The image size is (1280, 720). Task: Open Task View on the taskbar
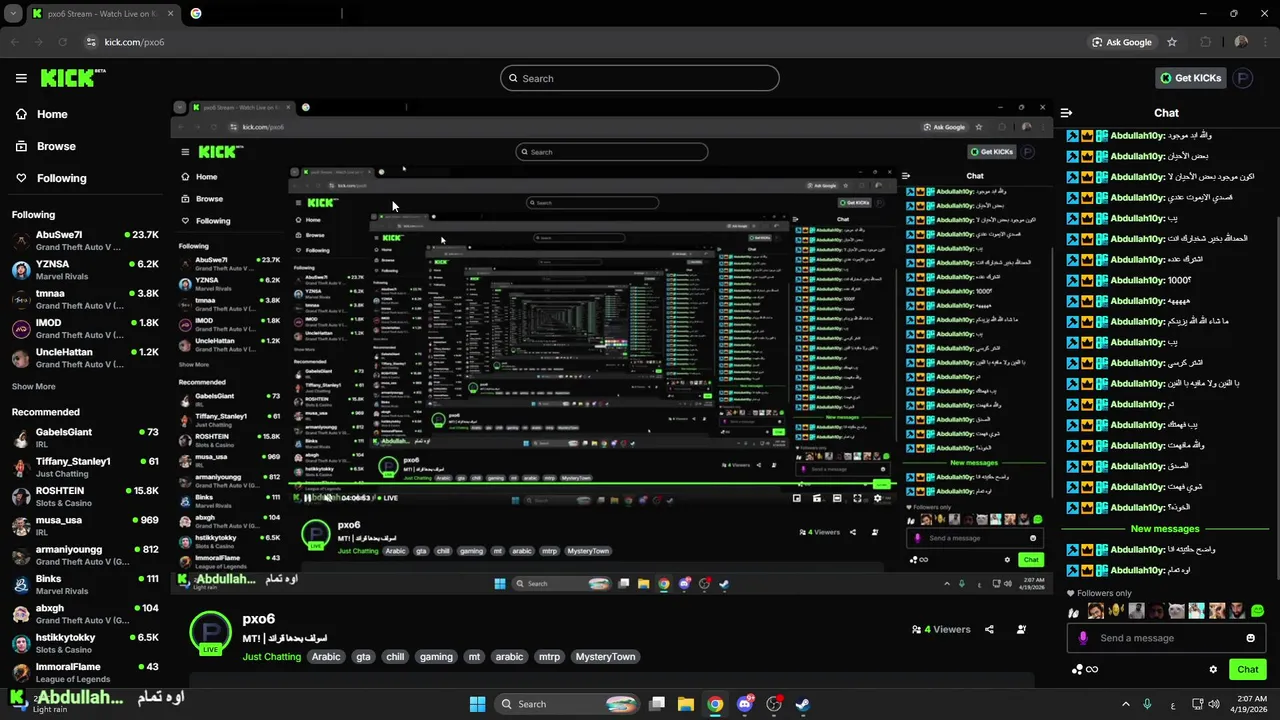(x=657, y=704)
